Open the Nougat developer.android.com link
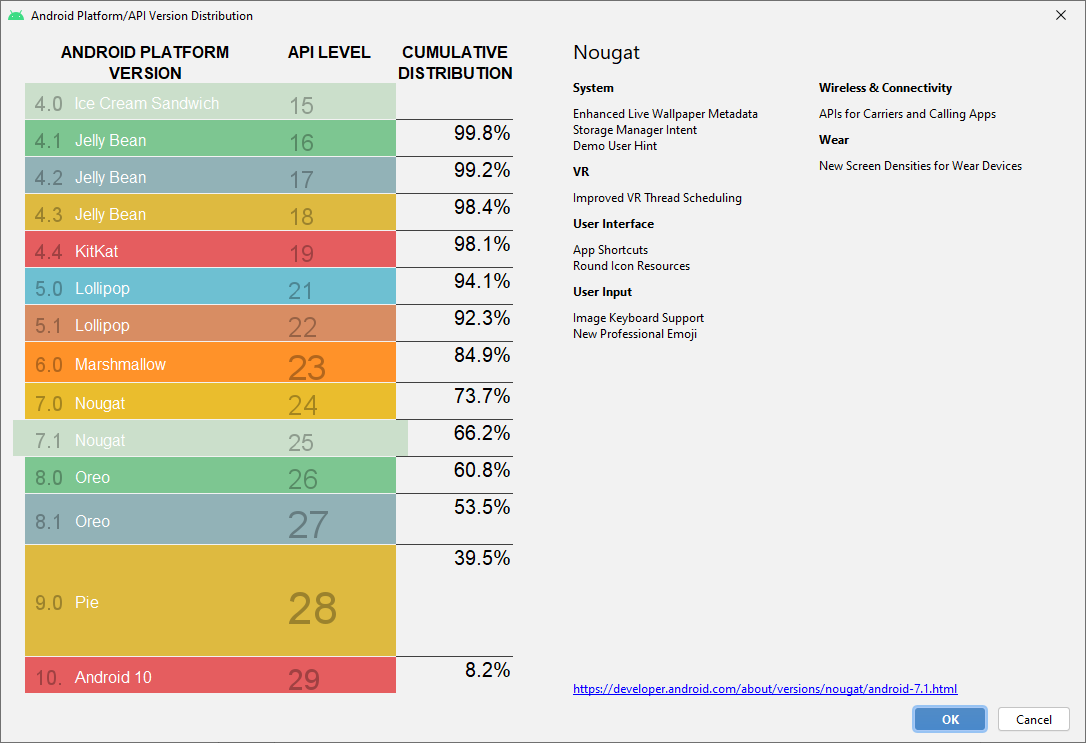The image size is (1086, 743). point(765,689)
